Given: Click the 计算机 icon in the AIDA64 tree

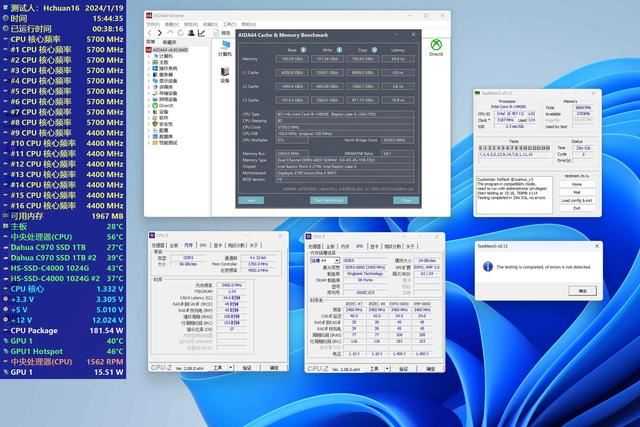Looking at the screenshot, I should [156, 56].
